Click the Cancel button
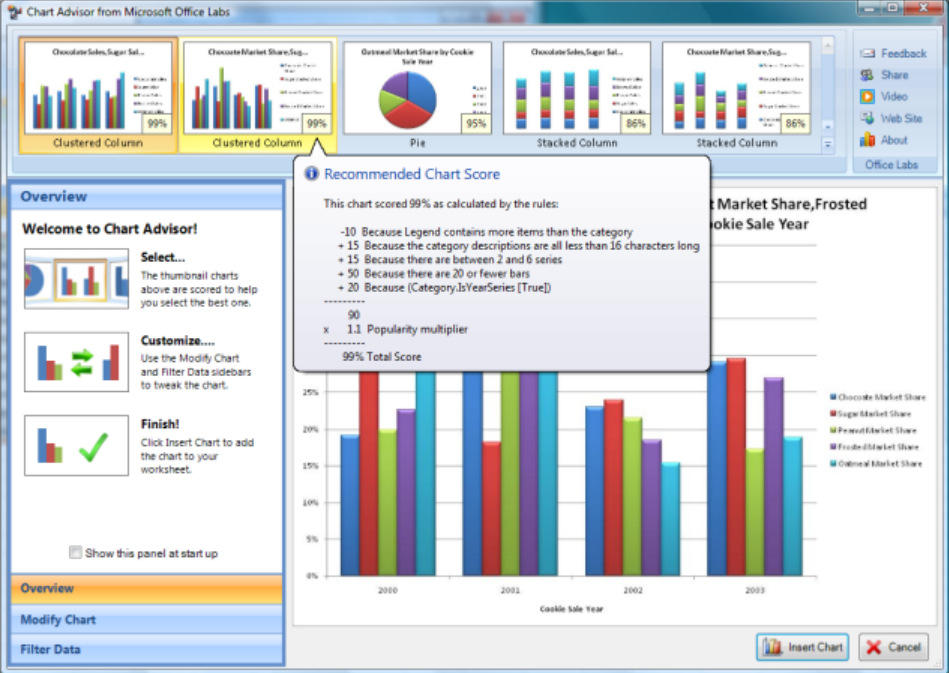Screen dimensions: 949x673 (893, 647)
